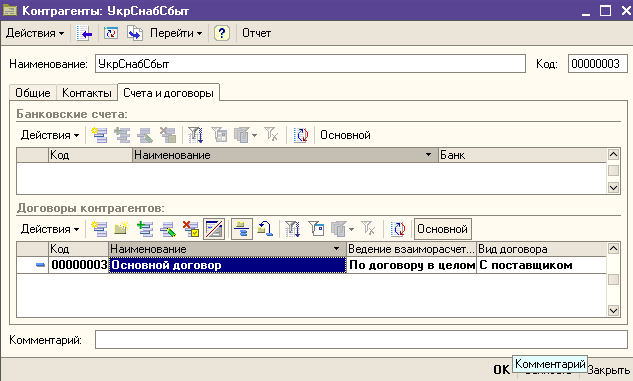Click the go up one level icon
Image resolution: width=633 pixels, height=381 pixels.
pos(265,229)
